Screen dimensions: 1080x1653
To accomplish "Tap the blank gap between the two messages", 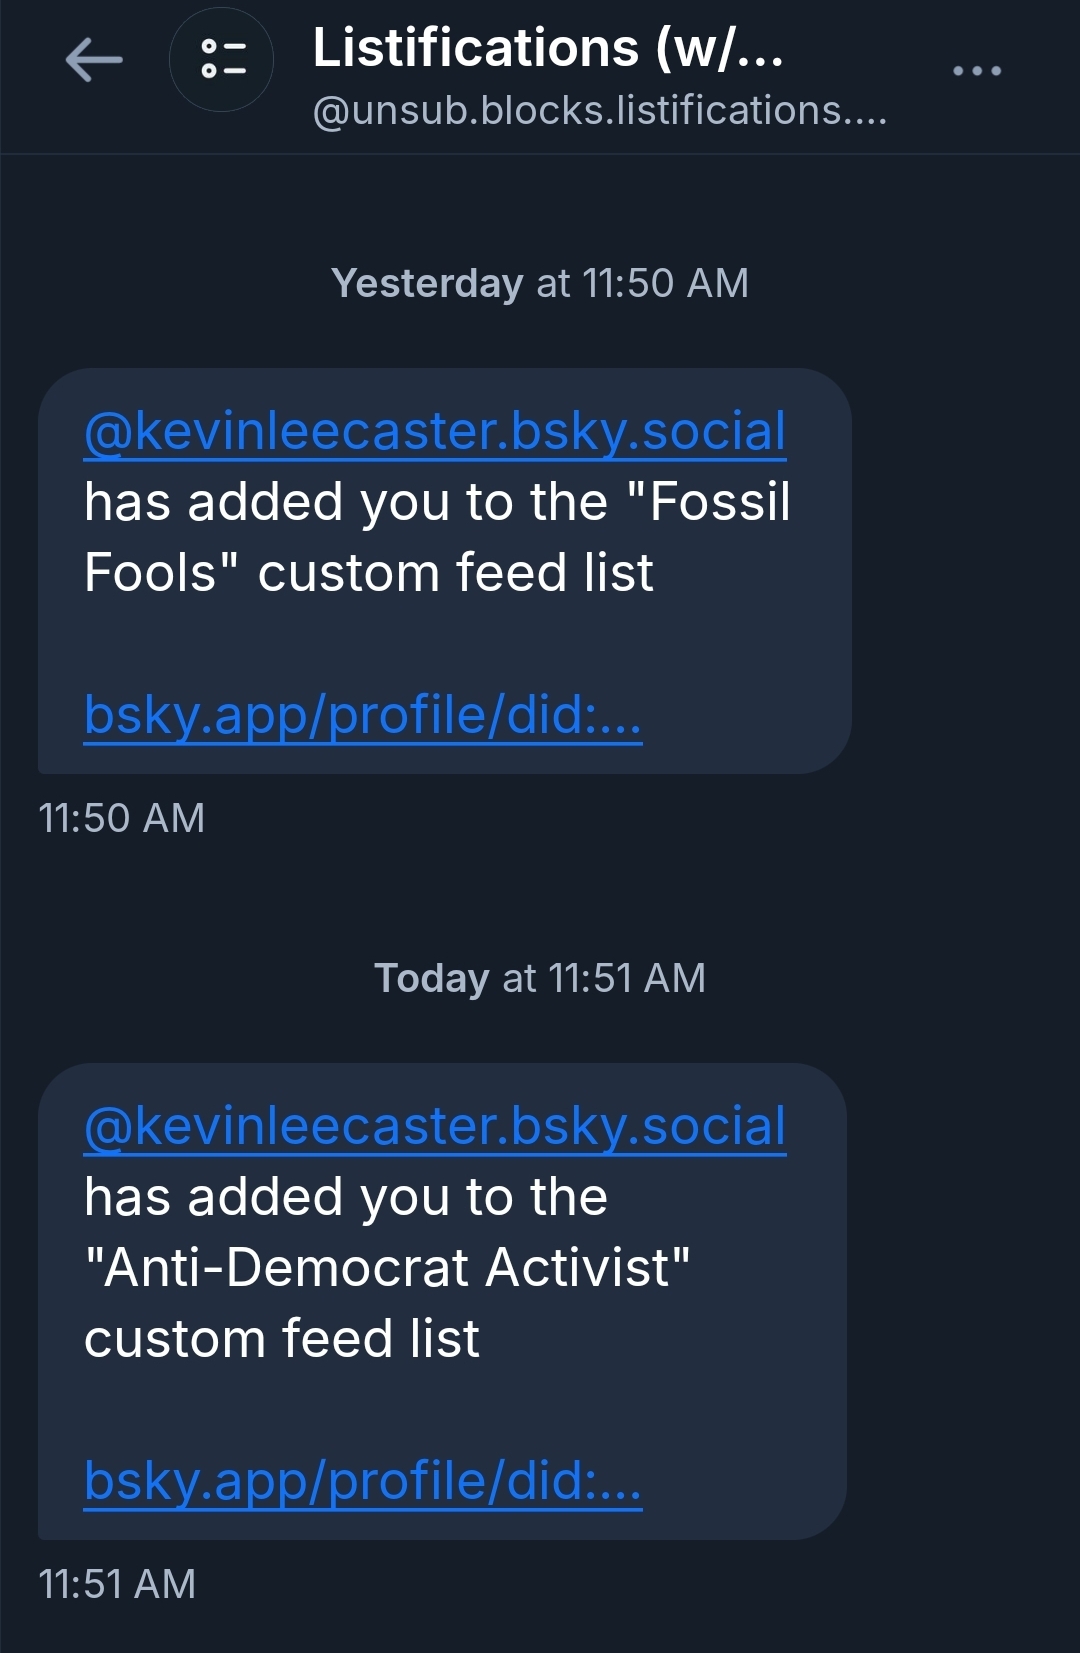I will click(x=540, y=890).
